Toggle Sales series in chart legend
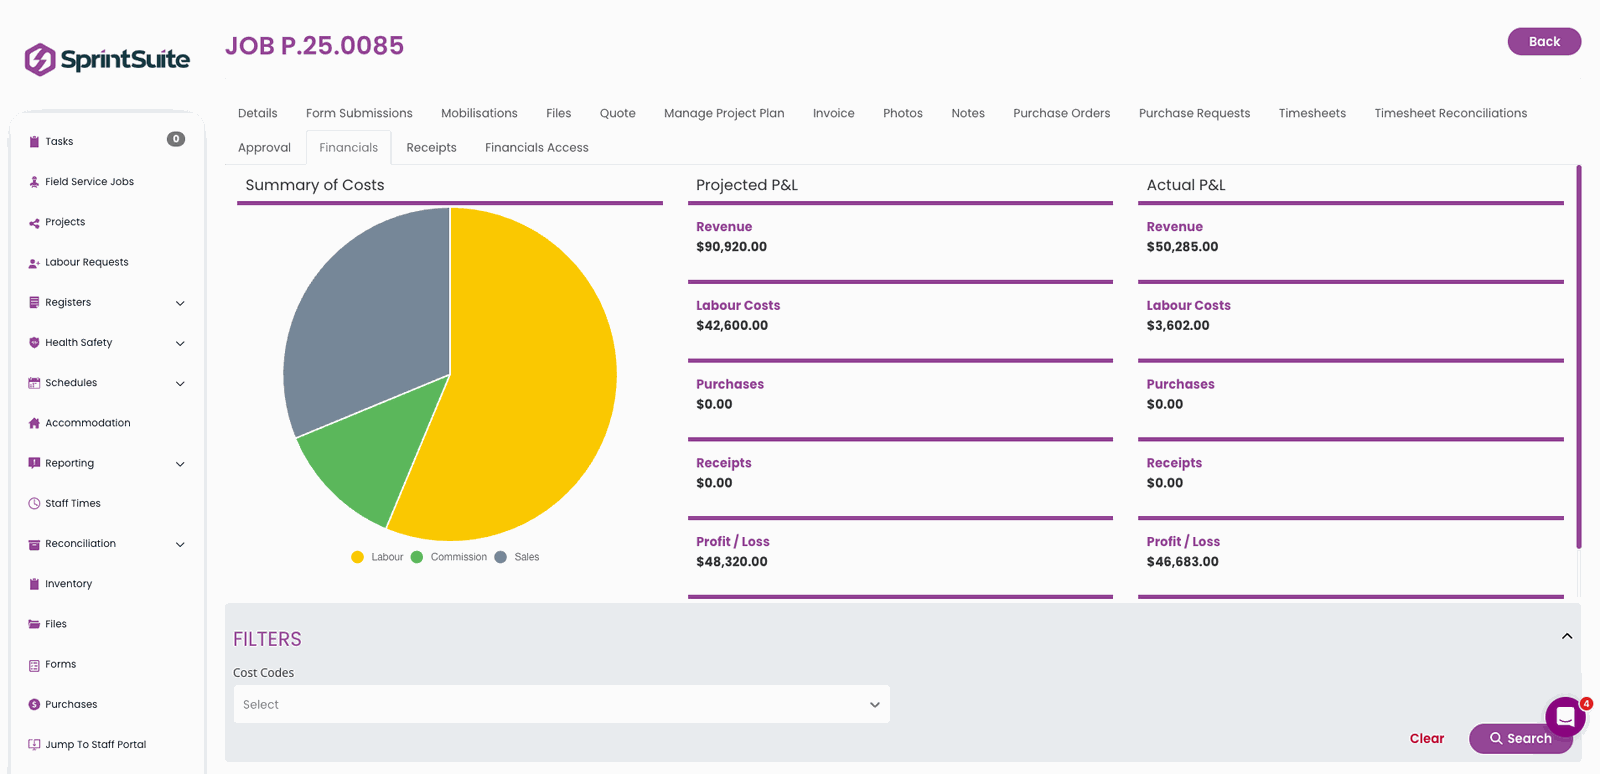Image resolution: width=1600 pixels, height=774 pixels. click(x=517, y=557)
